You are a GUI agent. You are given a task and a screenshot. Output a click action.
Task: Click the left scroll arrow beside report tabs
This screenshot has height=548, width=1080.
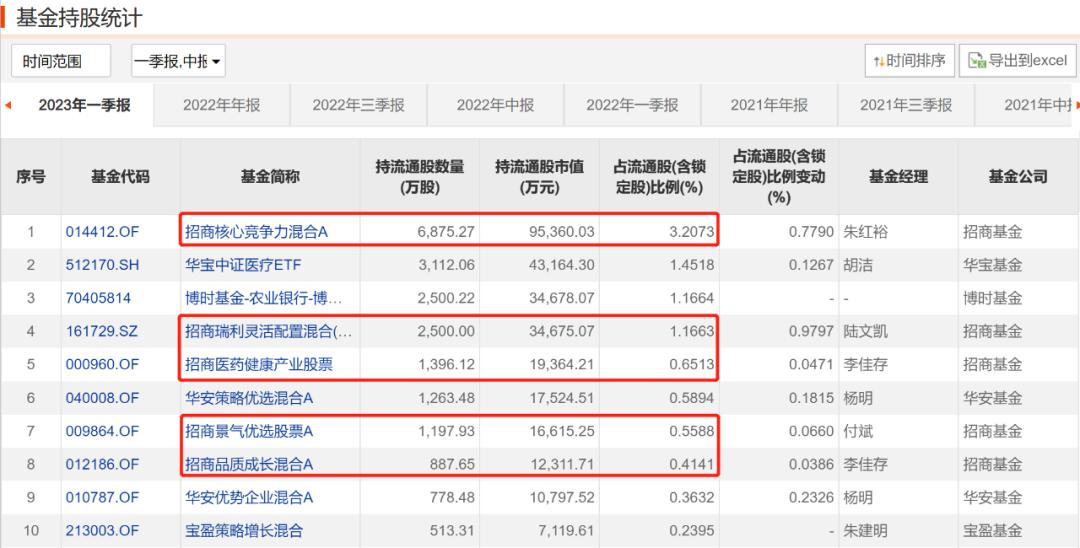(8, 105)
